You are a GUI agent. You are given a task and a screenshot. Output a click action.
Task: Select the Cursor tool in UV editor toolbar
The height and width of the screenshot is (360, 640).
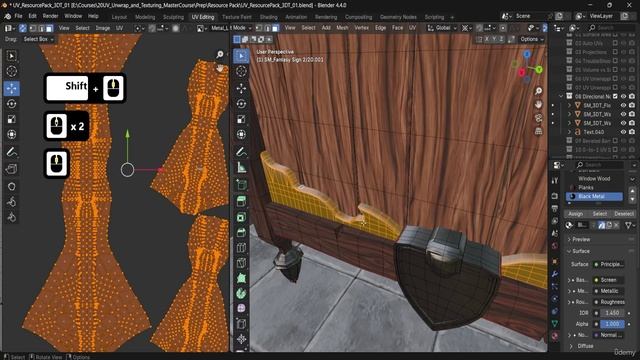point(11,71)
